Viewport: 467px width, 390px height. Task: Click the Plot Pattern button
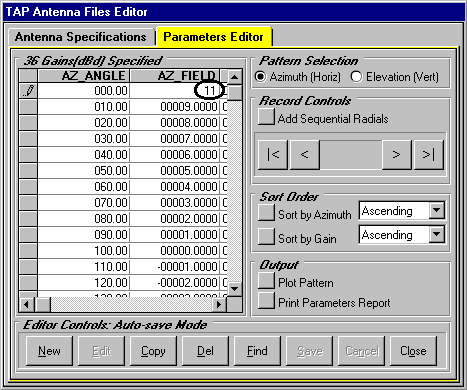click(x=266, y=281)
